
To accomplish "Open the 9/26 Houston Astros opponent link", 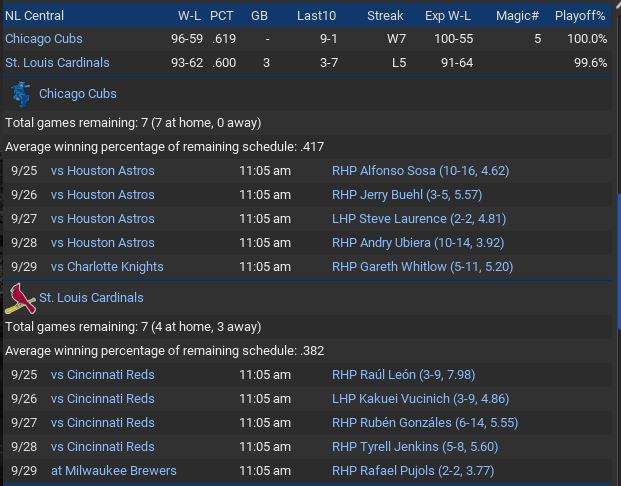I will point(103,195).
